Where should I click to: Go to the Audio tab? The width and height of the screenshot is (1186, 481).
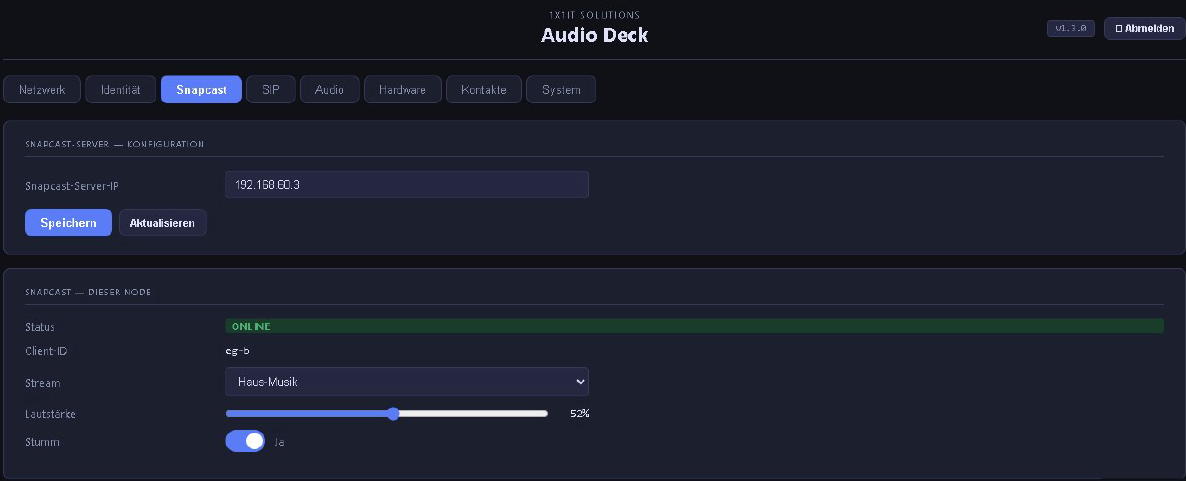[330, 89]
